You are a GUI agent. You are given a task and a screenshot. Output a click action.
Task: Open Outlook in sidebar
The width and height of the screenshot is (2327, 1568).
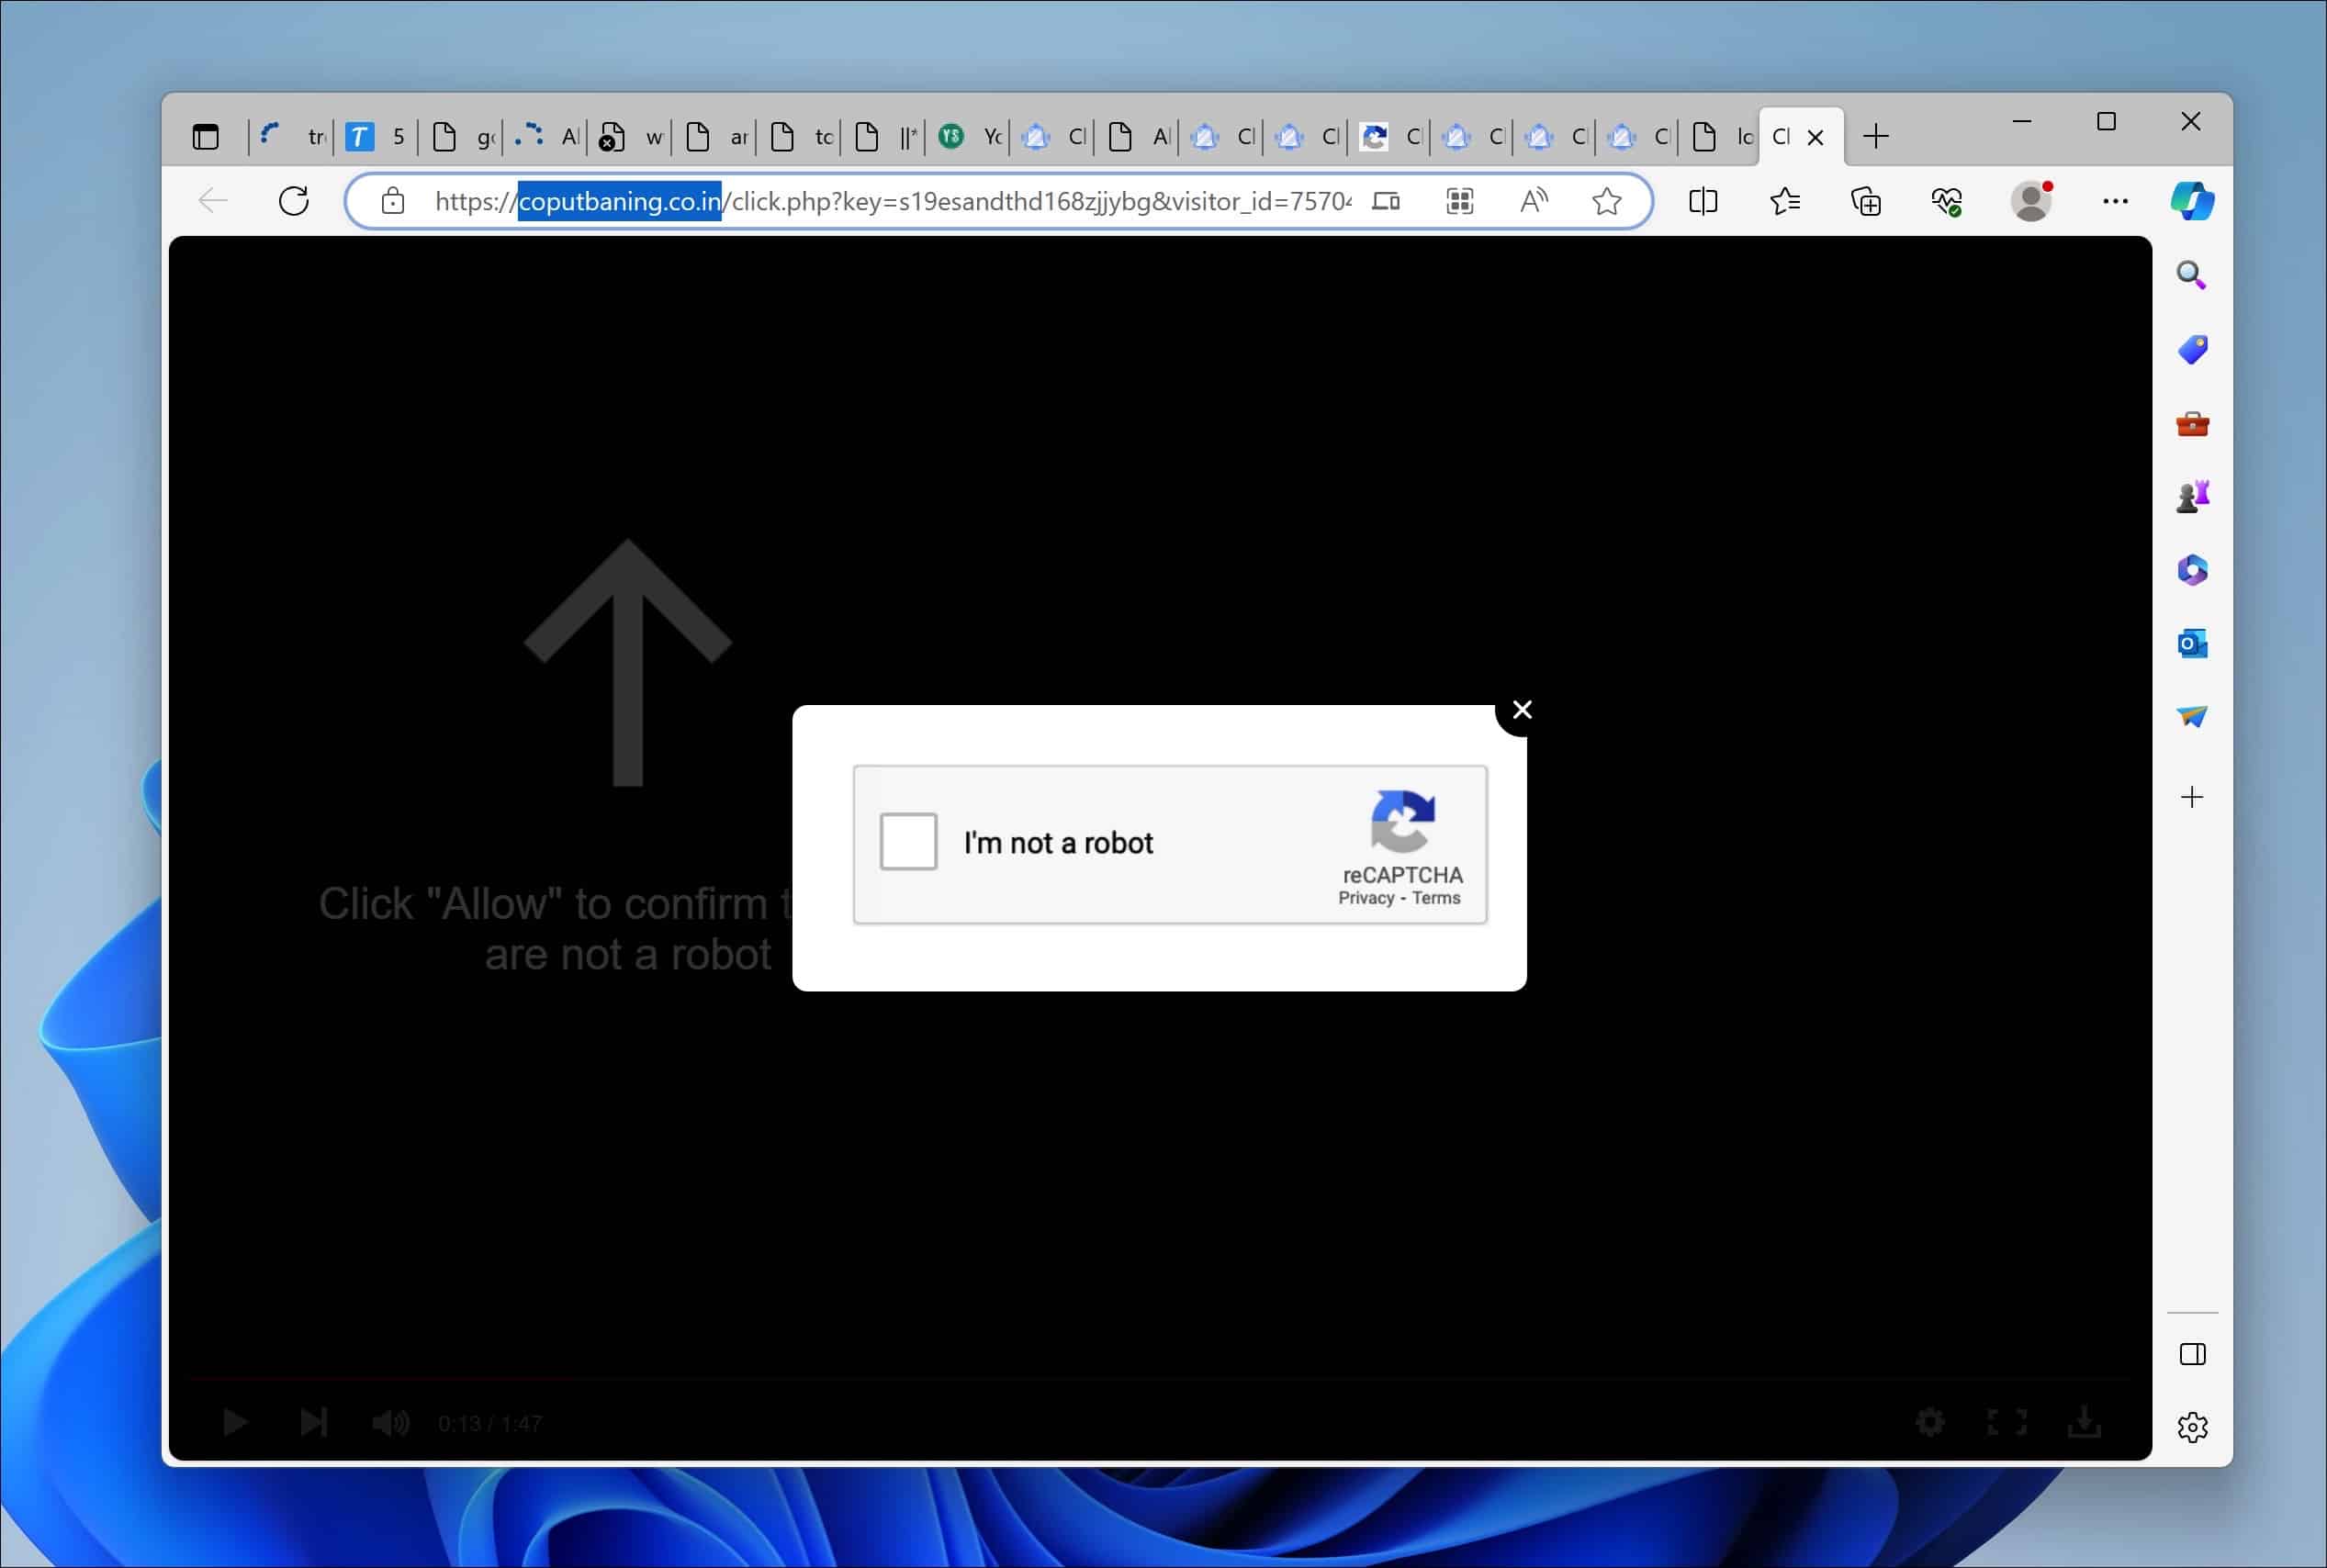pyautogui.click(x=2192, y=643)
